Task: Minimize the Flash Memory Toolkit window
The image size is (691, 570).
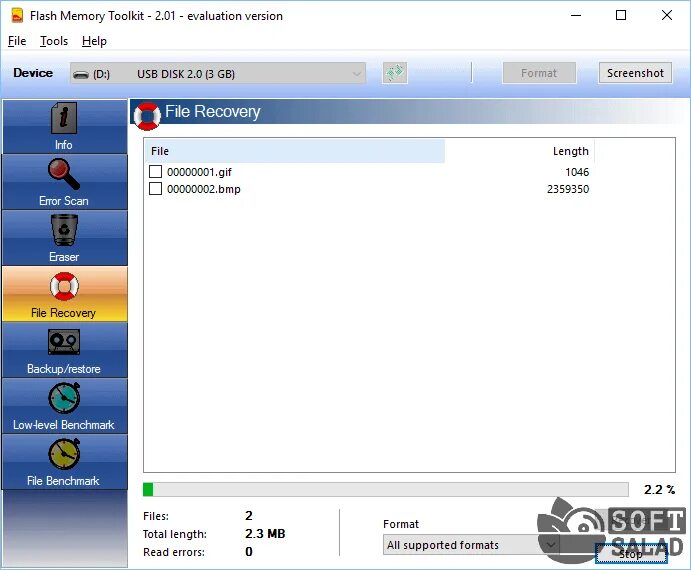Action: point(576,15)
